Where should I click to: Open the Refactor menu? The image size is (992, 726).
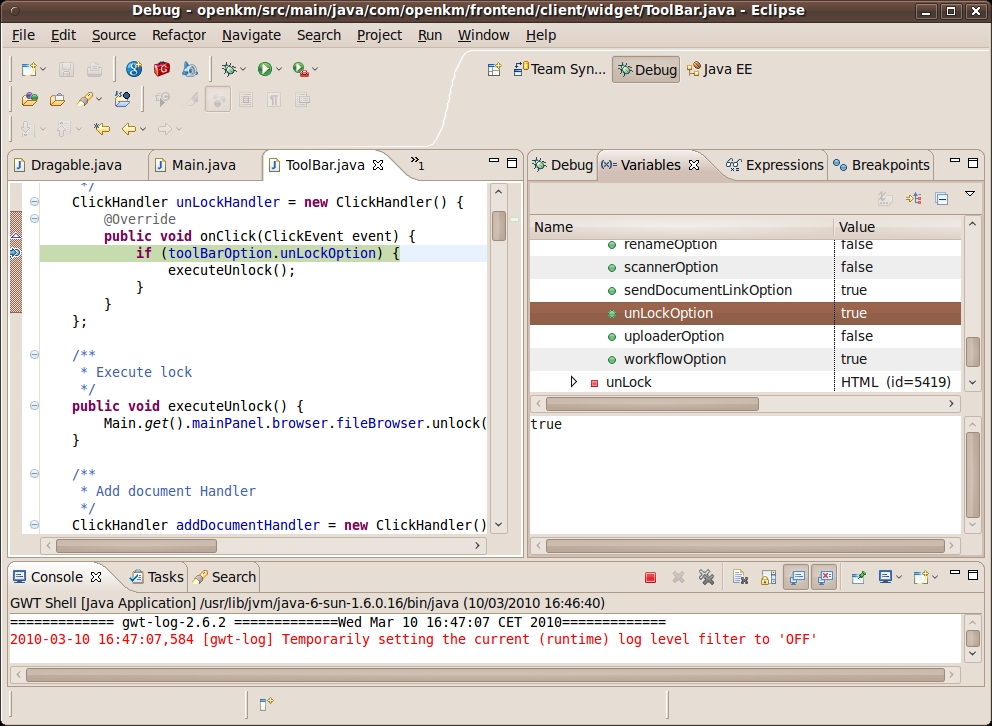pyautogui.click(x=179, y=35)
